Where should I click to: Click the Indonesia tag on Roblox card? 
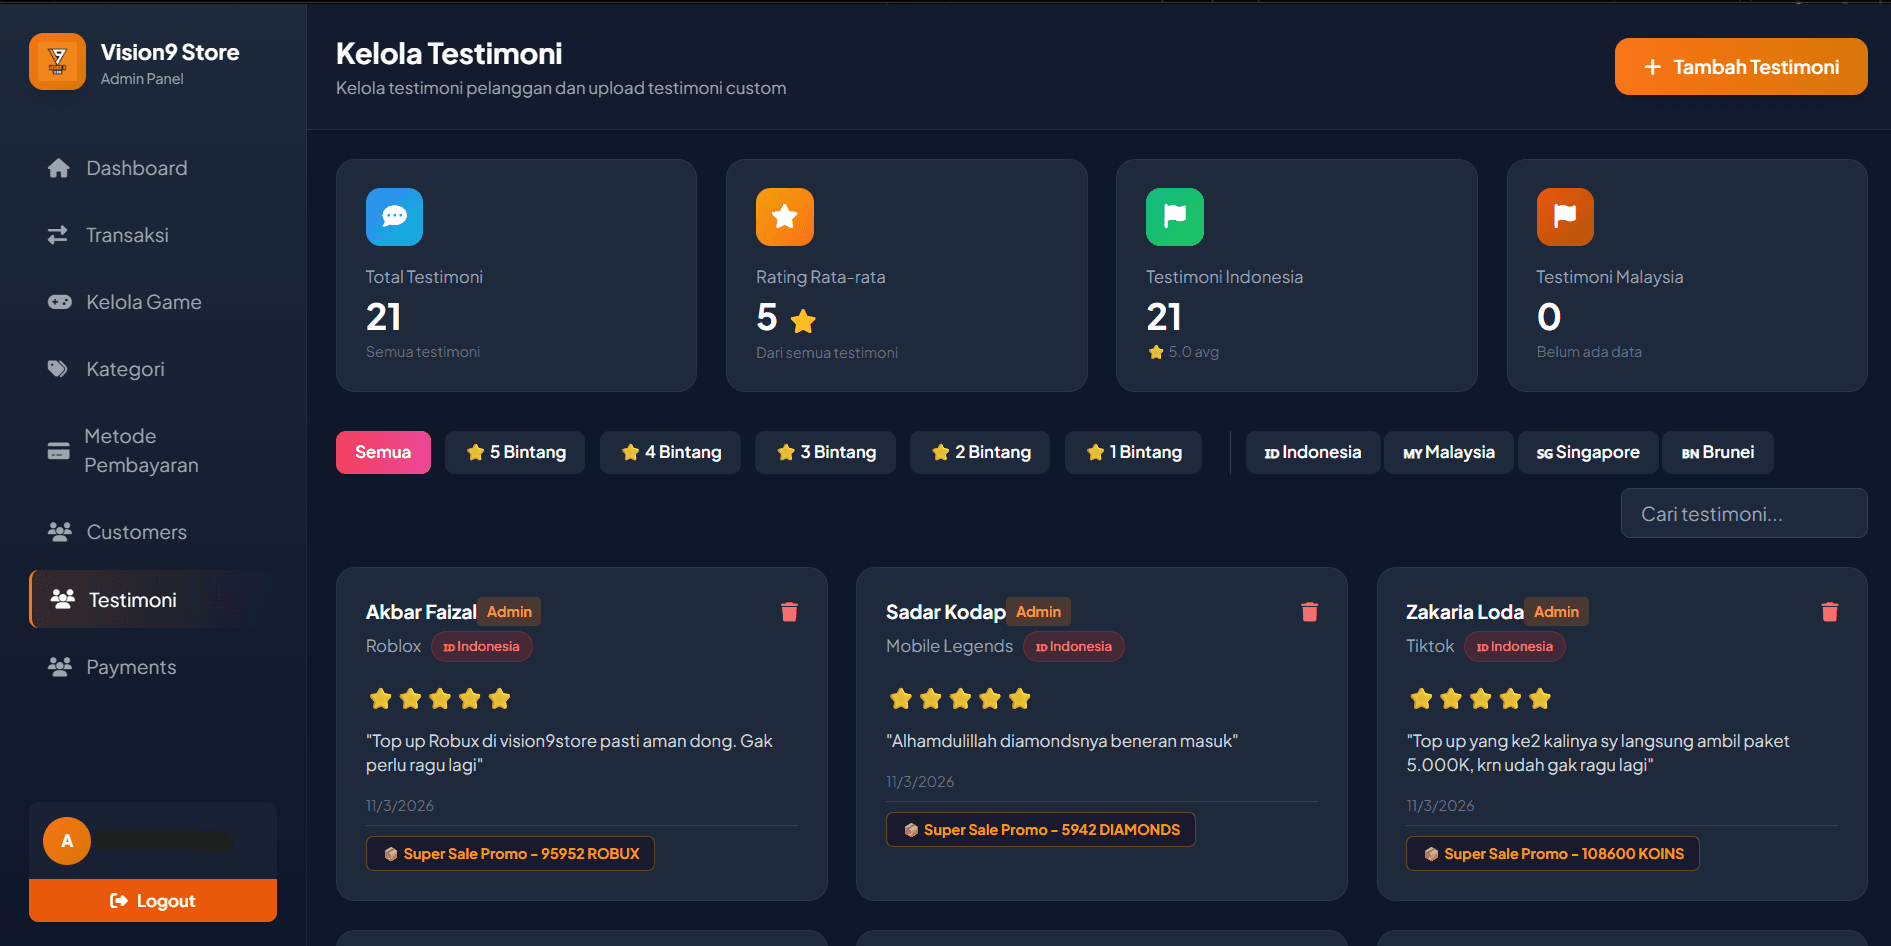click(482, 646)
